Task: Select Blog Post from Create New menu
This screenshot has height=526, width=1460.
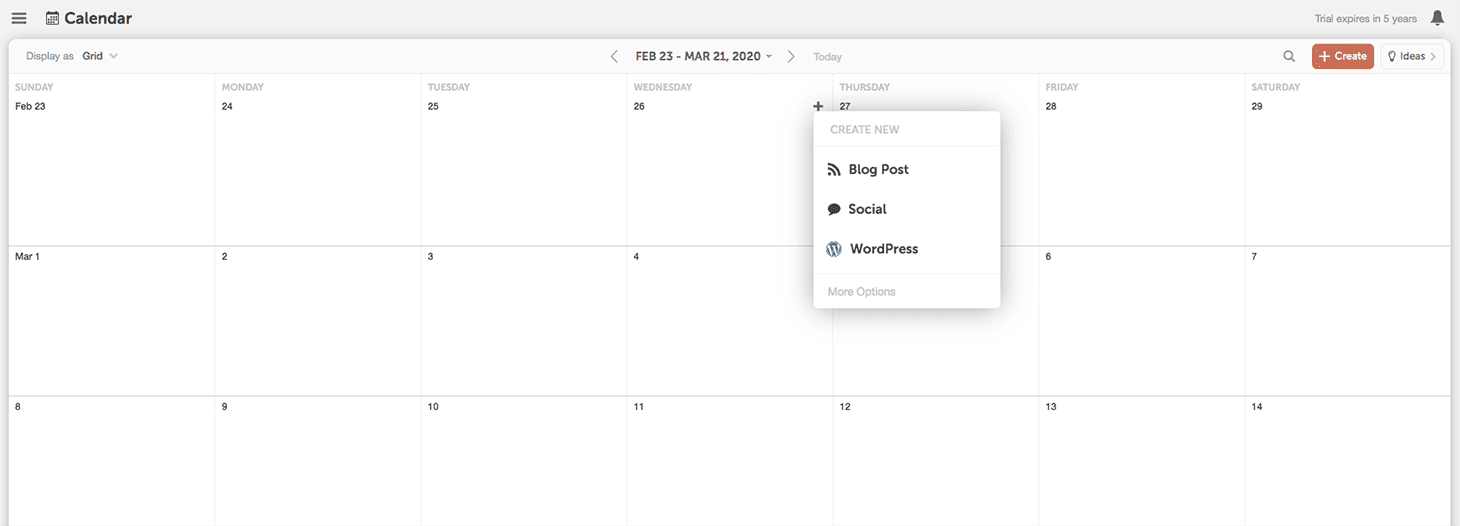Action: pyautogui.click(x=878, y=169)
